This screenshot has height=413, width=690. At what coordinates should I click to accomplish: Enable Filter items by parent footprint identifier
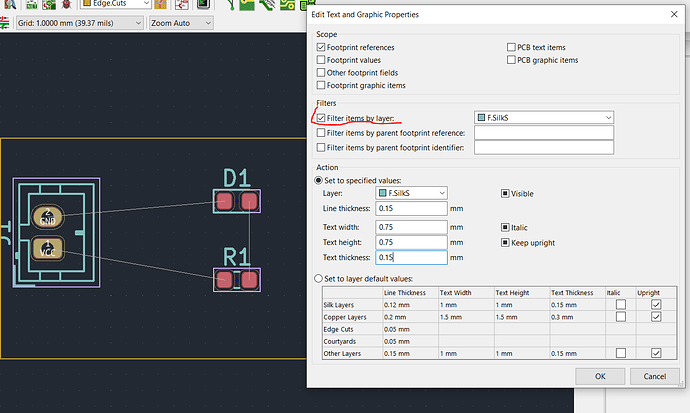pyautogui.click(x=321, y=148)
